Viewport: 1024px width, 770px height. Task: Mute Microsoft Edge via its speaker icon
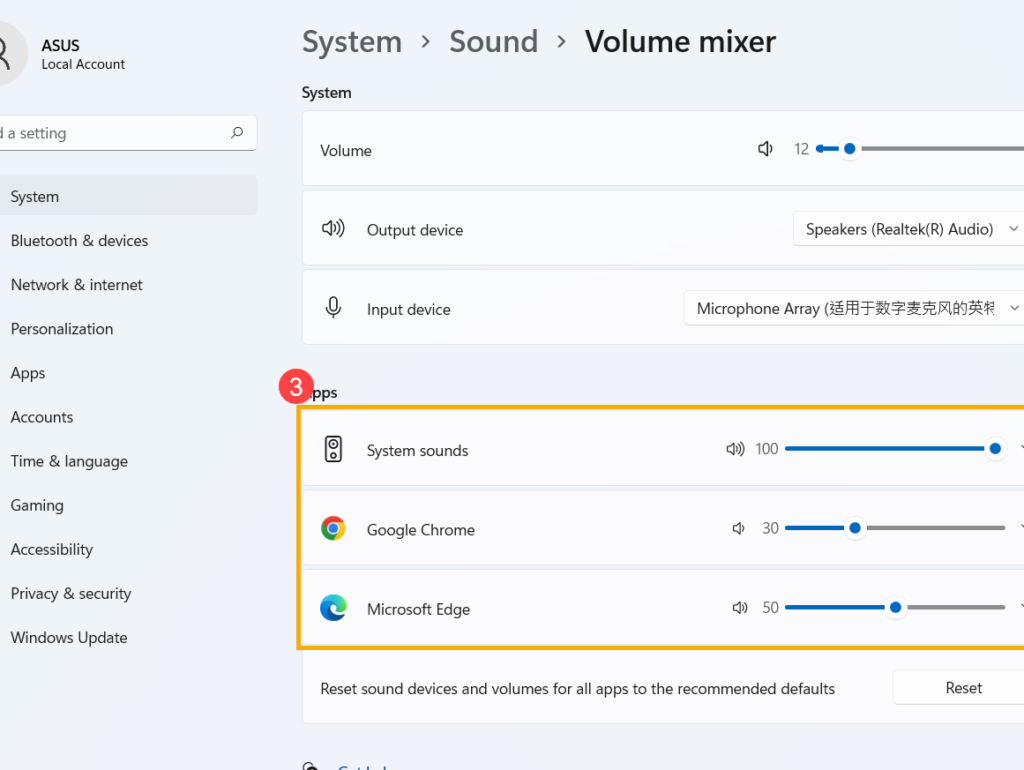tap(739, 607)
